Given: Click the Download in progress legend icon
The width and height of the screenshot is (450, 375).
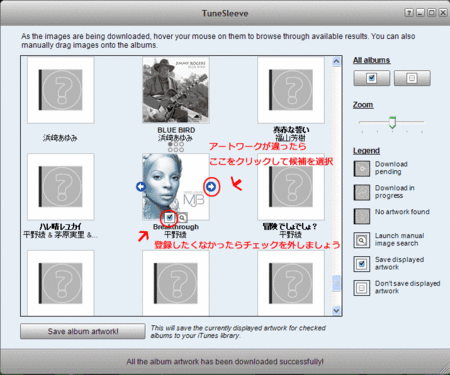Looking at the screenshot, I should pyautogui.click(x=362, y=192).
